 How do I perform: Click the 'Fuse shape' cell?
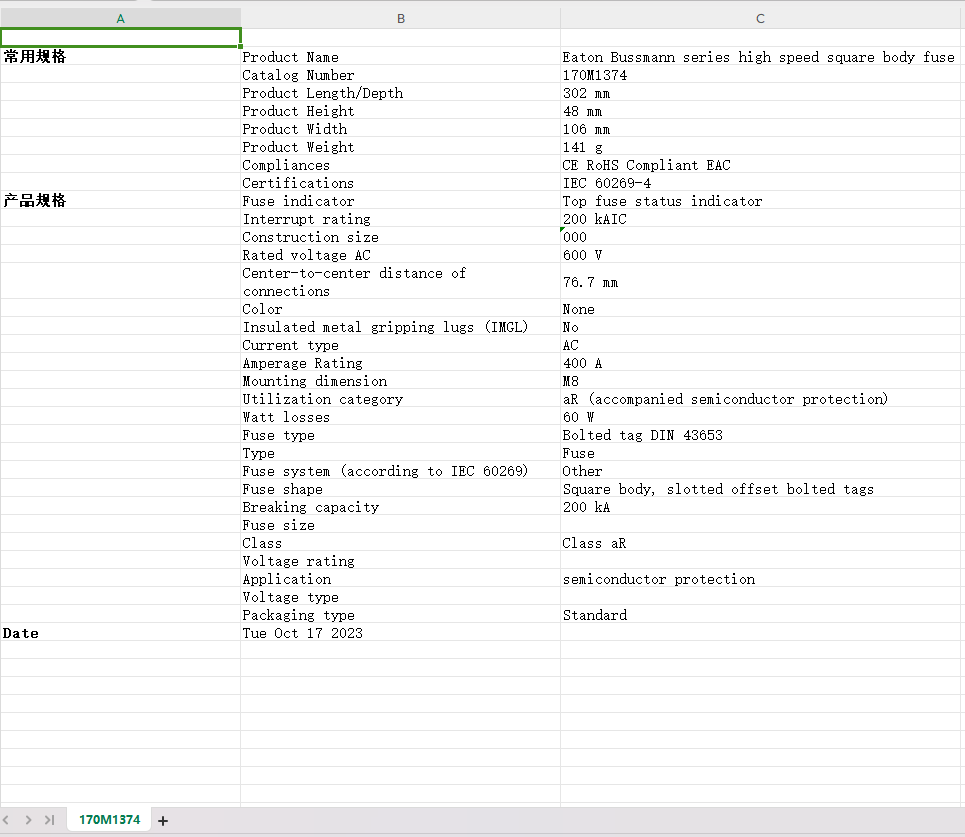pyautogui.click(x=401, y=489)
